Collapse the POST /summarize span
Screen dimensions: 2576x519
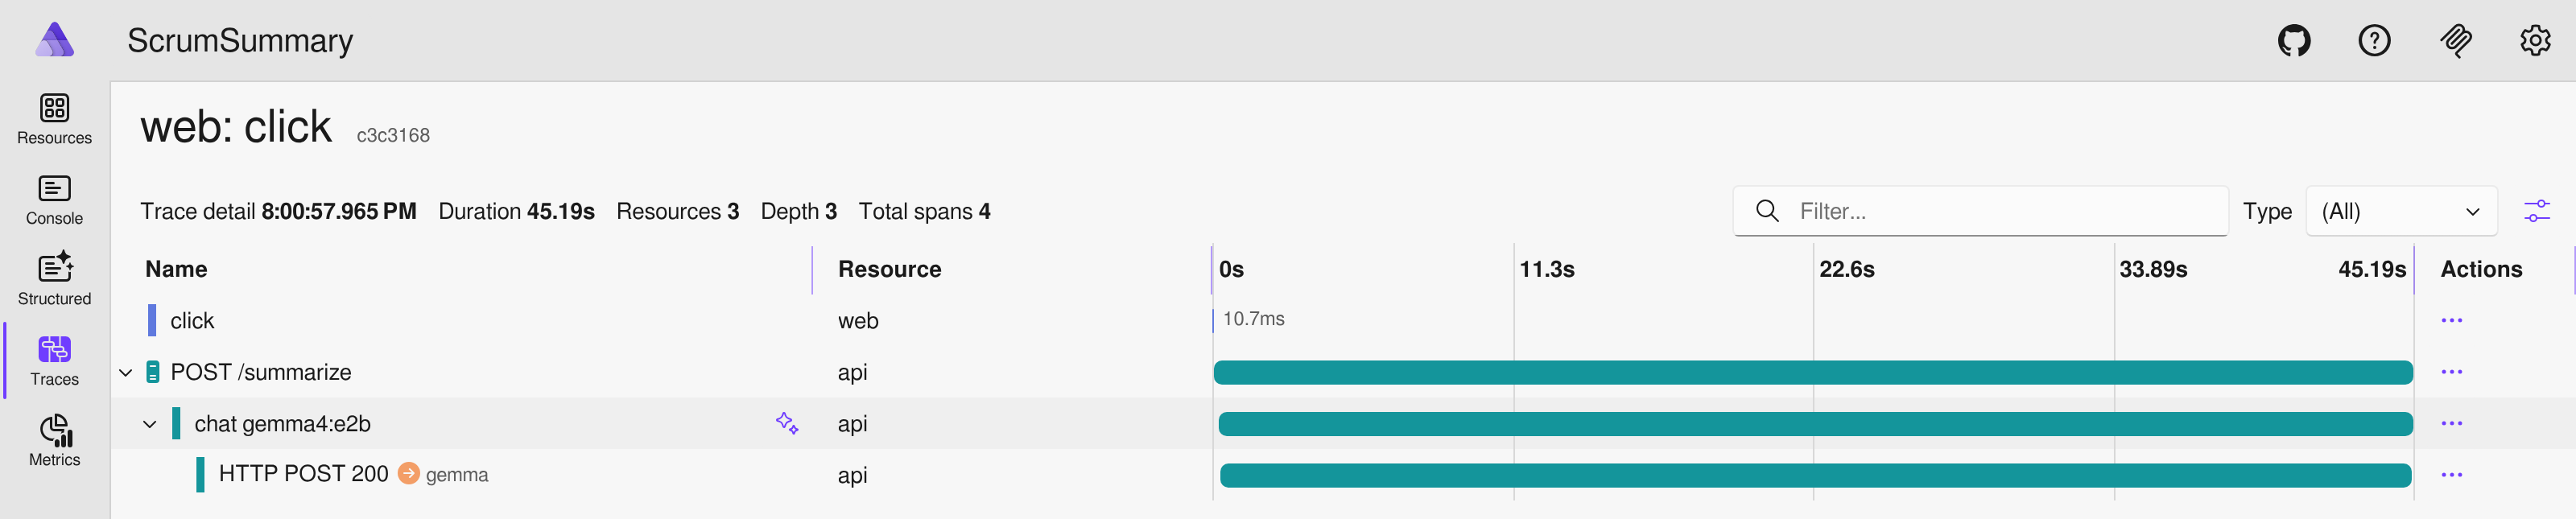(126, 373)
